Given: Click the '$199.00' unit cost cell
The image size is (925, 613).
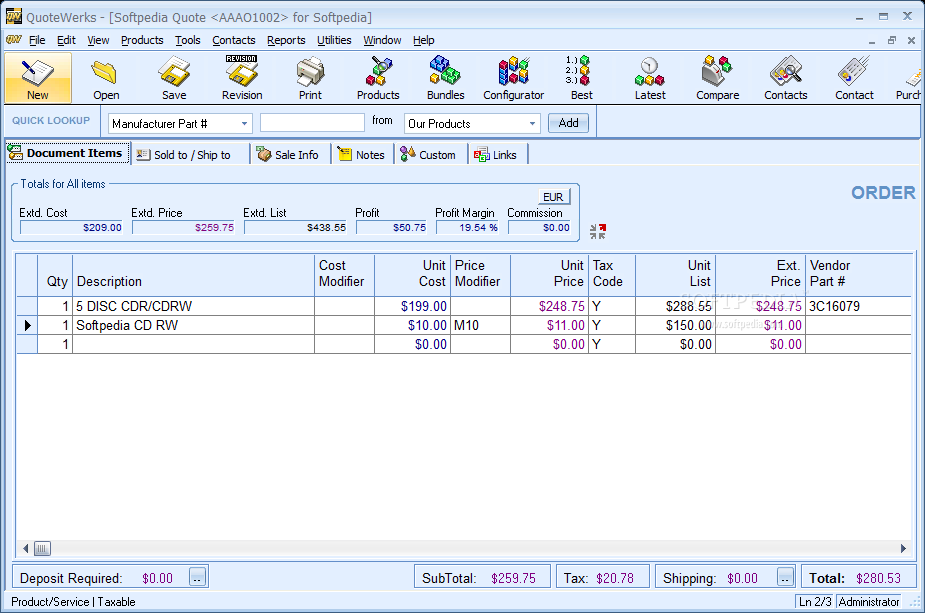Looking at the screenshot, I should pos(412,306).
